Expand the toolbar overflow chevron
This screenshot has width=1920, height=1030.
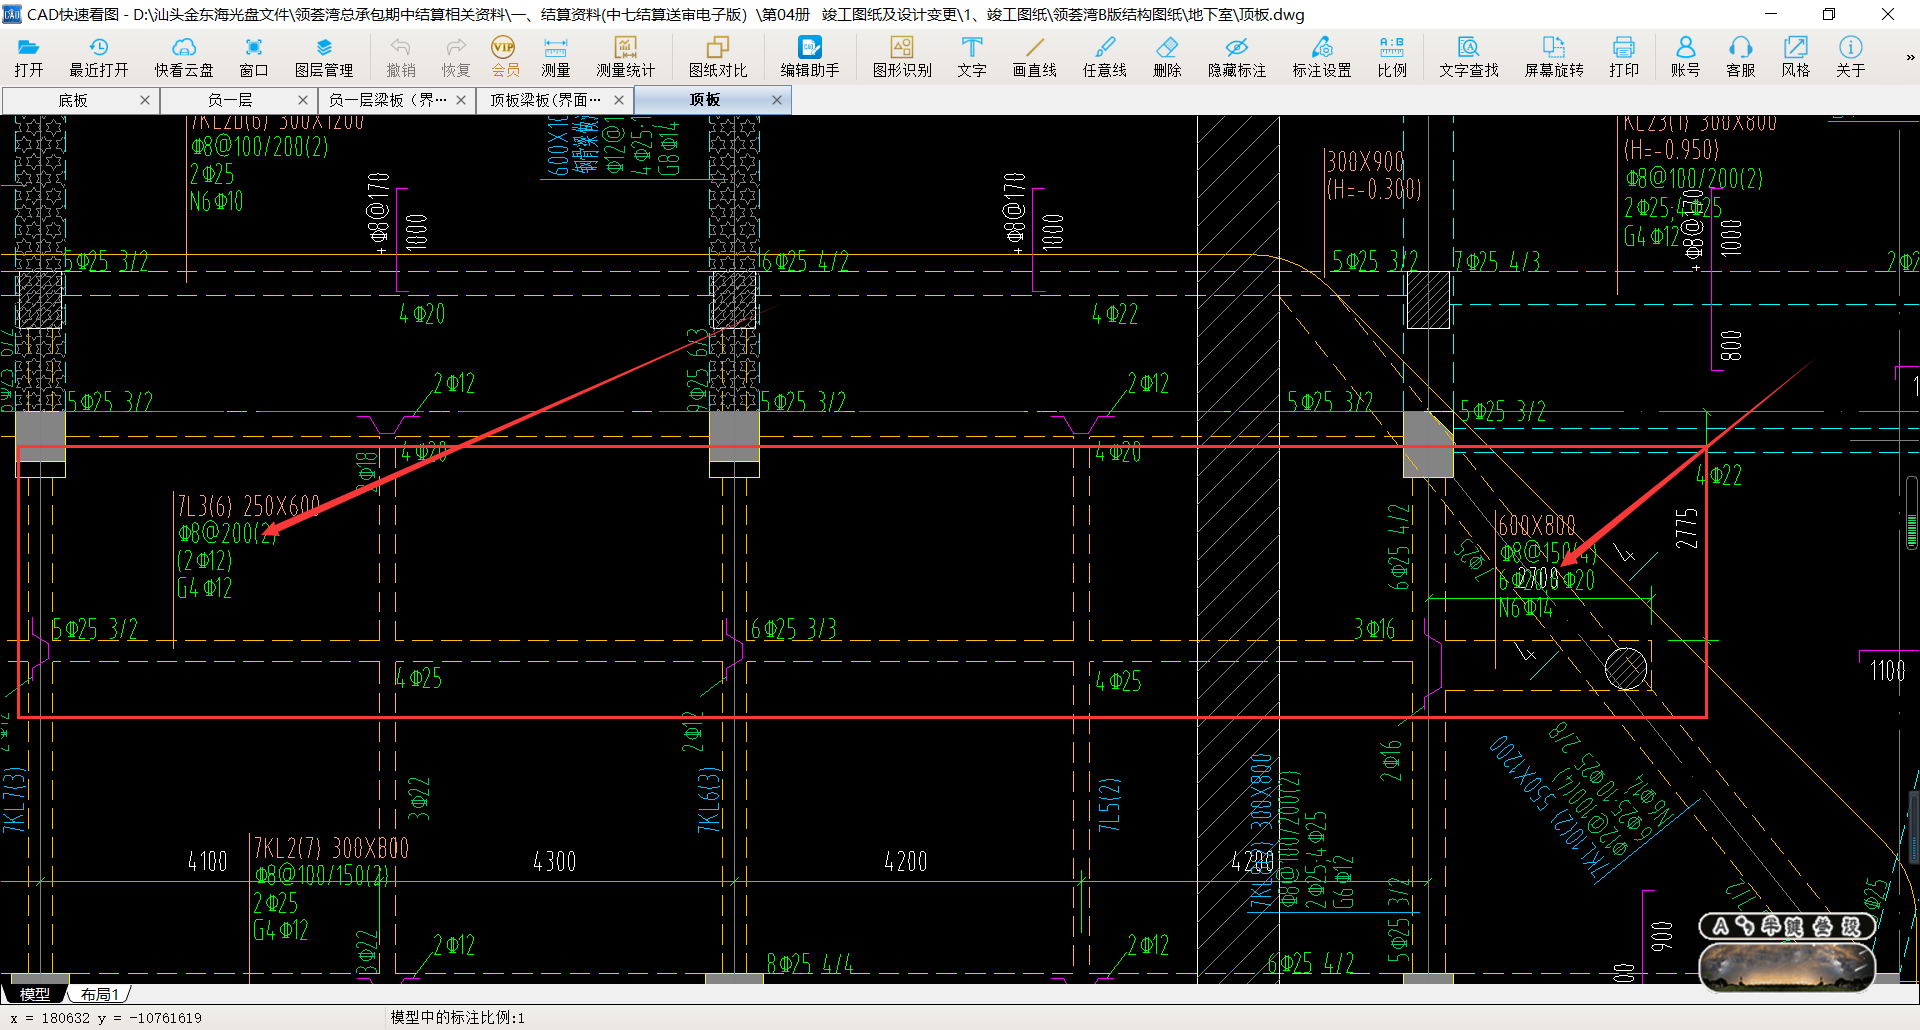click(x=1910, y=57)
